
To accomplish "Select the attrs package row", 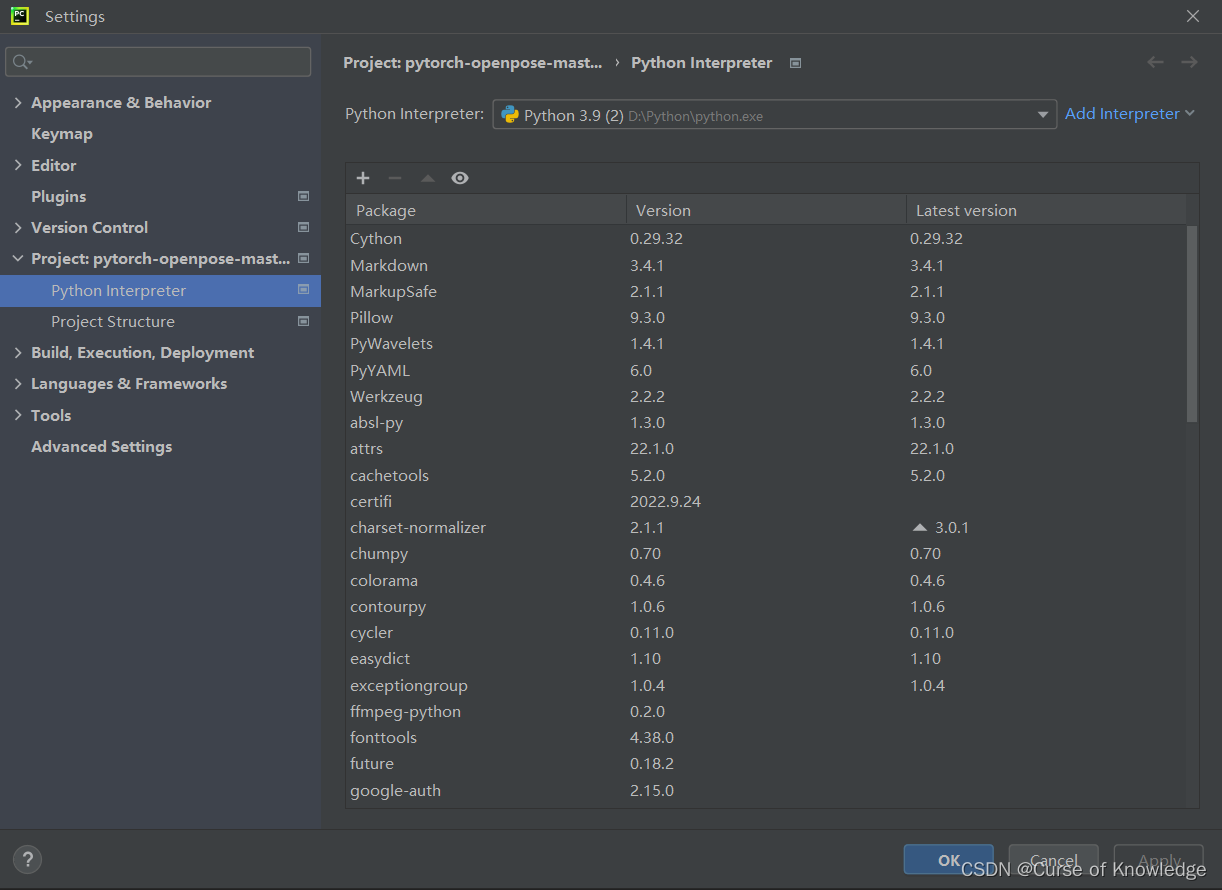I will pos(766,448).
